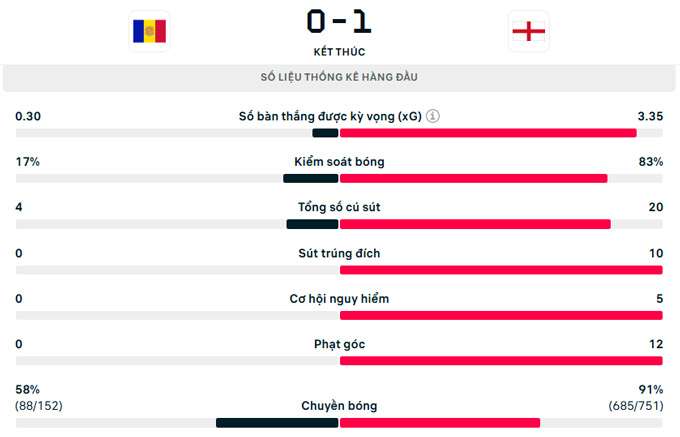Click Andorra's 58% pass accuracy value
Screen dimensions: 680x437
click(x=27, y=389)
